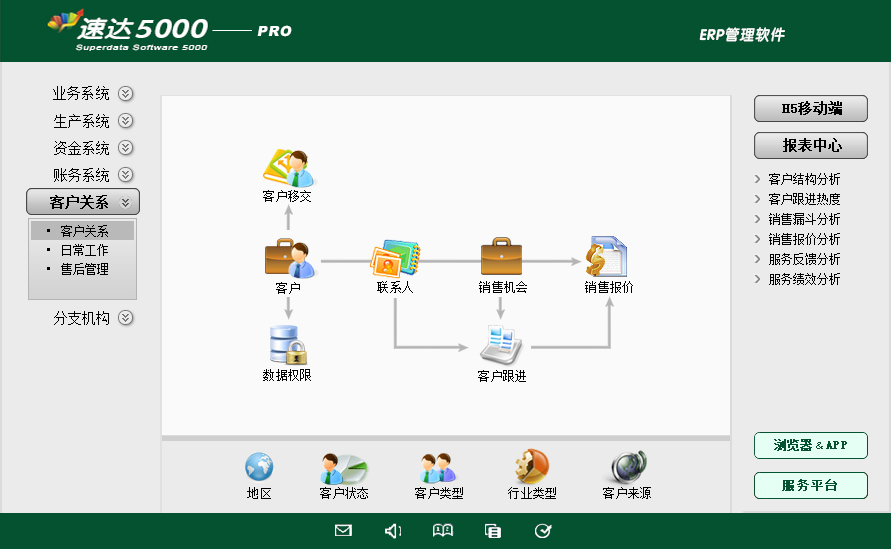The image size is (891, 549).
Task: Open the 分支机构 menu
Action: (x=81, y=318)
